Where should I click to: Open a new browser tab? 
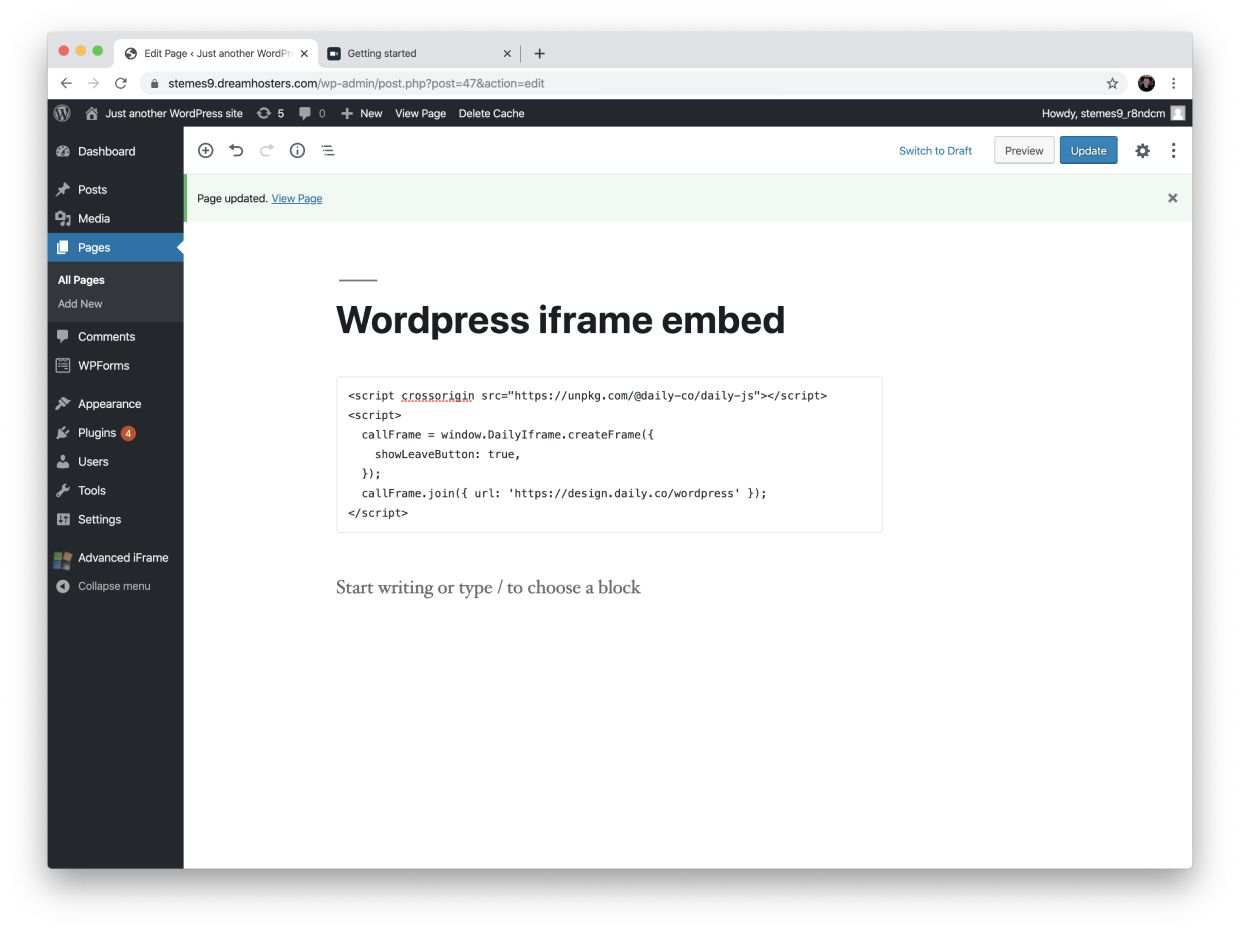click(x=539, y=53)
